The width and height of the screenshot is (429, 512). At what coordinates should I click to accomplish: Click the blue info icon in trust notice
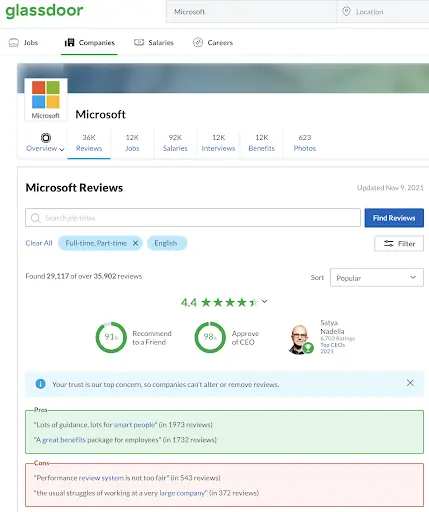40,384
